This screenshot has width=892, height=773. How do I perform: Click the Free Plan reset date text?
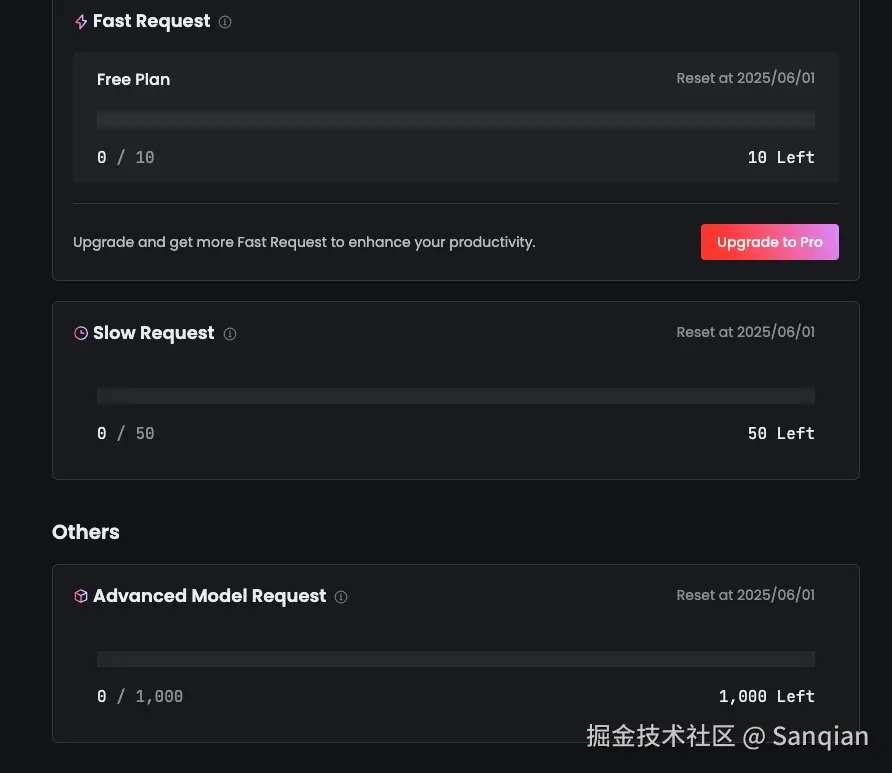pyautogui.click(x=745, y=78)
